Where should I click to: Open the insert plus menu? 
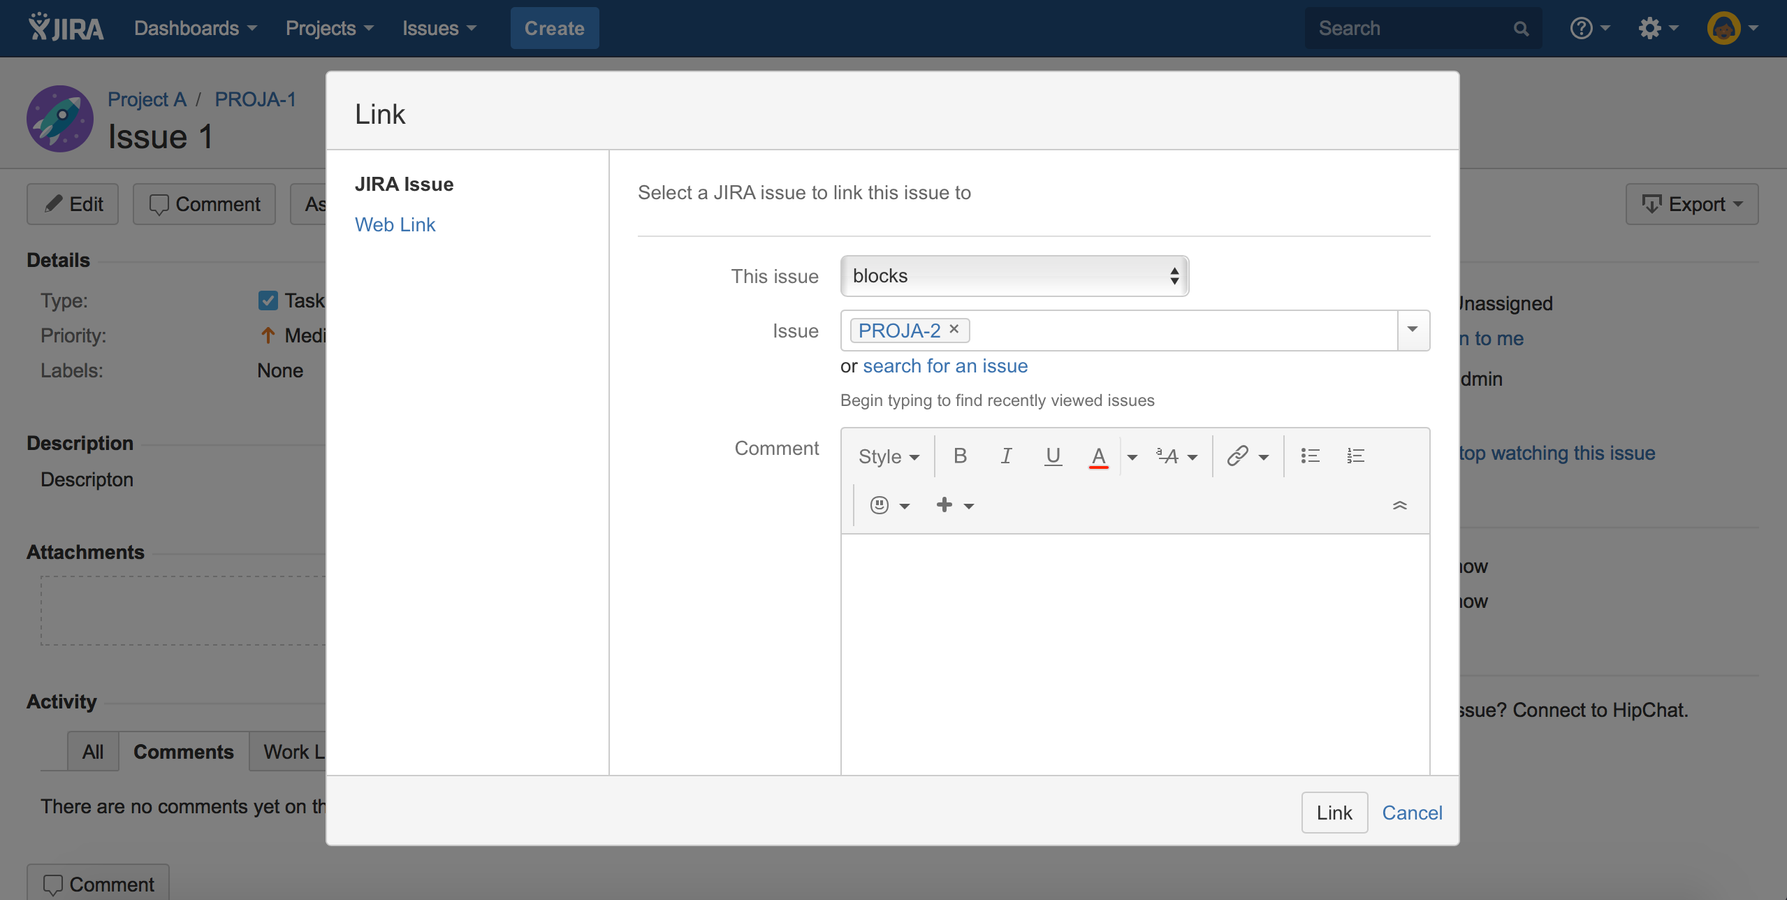[x=954, y=505]
